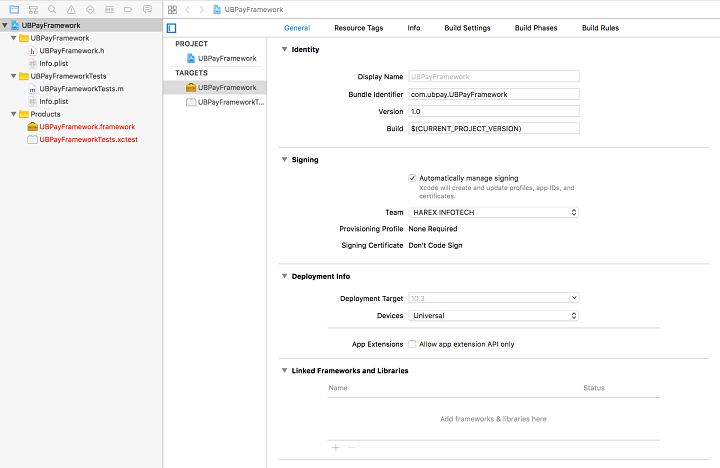Collapse the Identity section
Viewport: 720px width, 468px height.
click(284, 49)
